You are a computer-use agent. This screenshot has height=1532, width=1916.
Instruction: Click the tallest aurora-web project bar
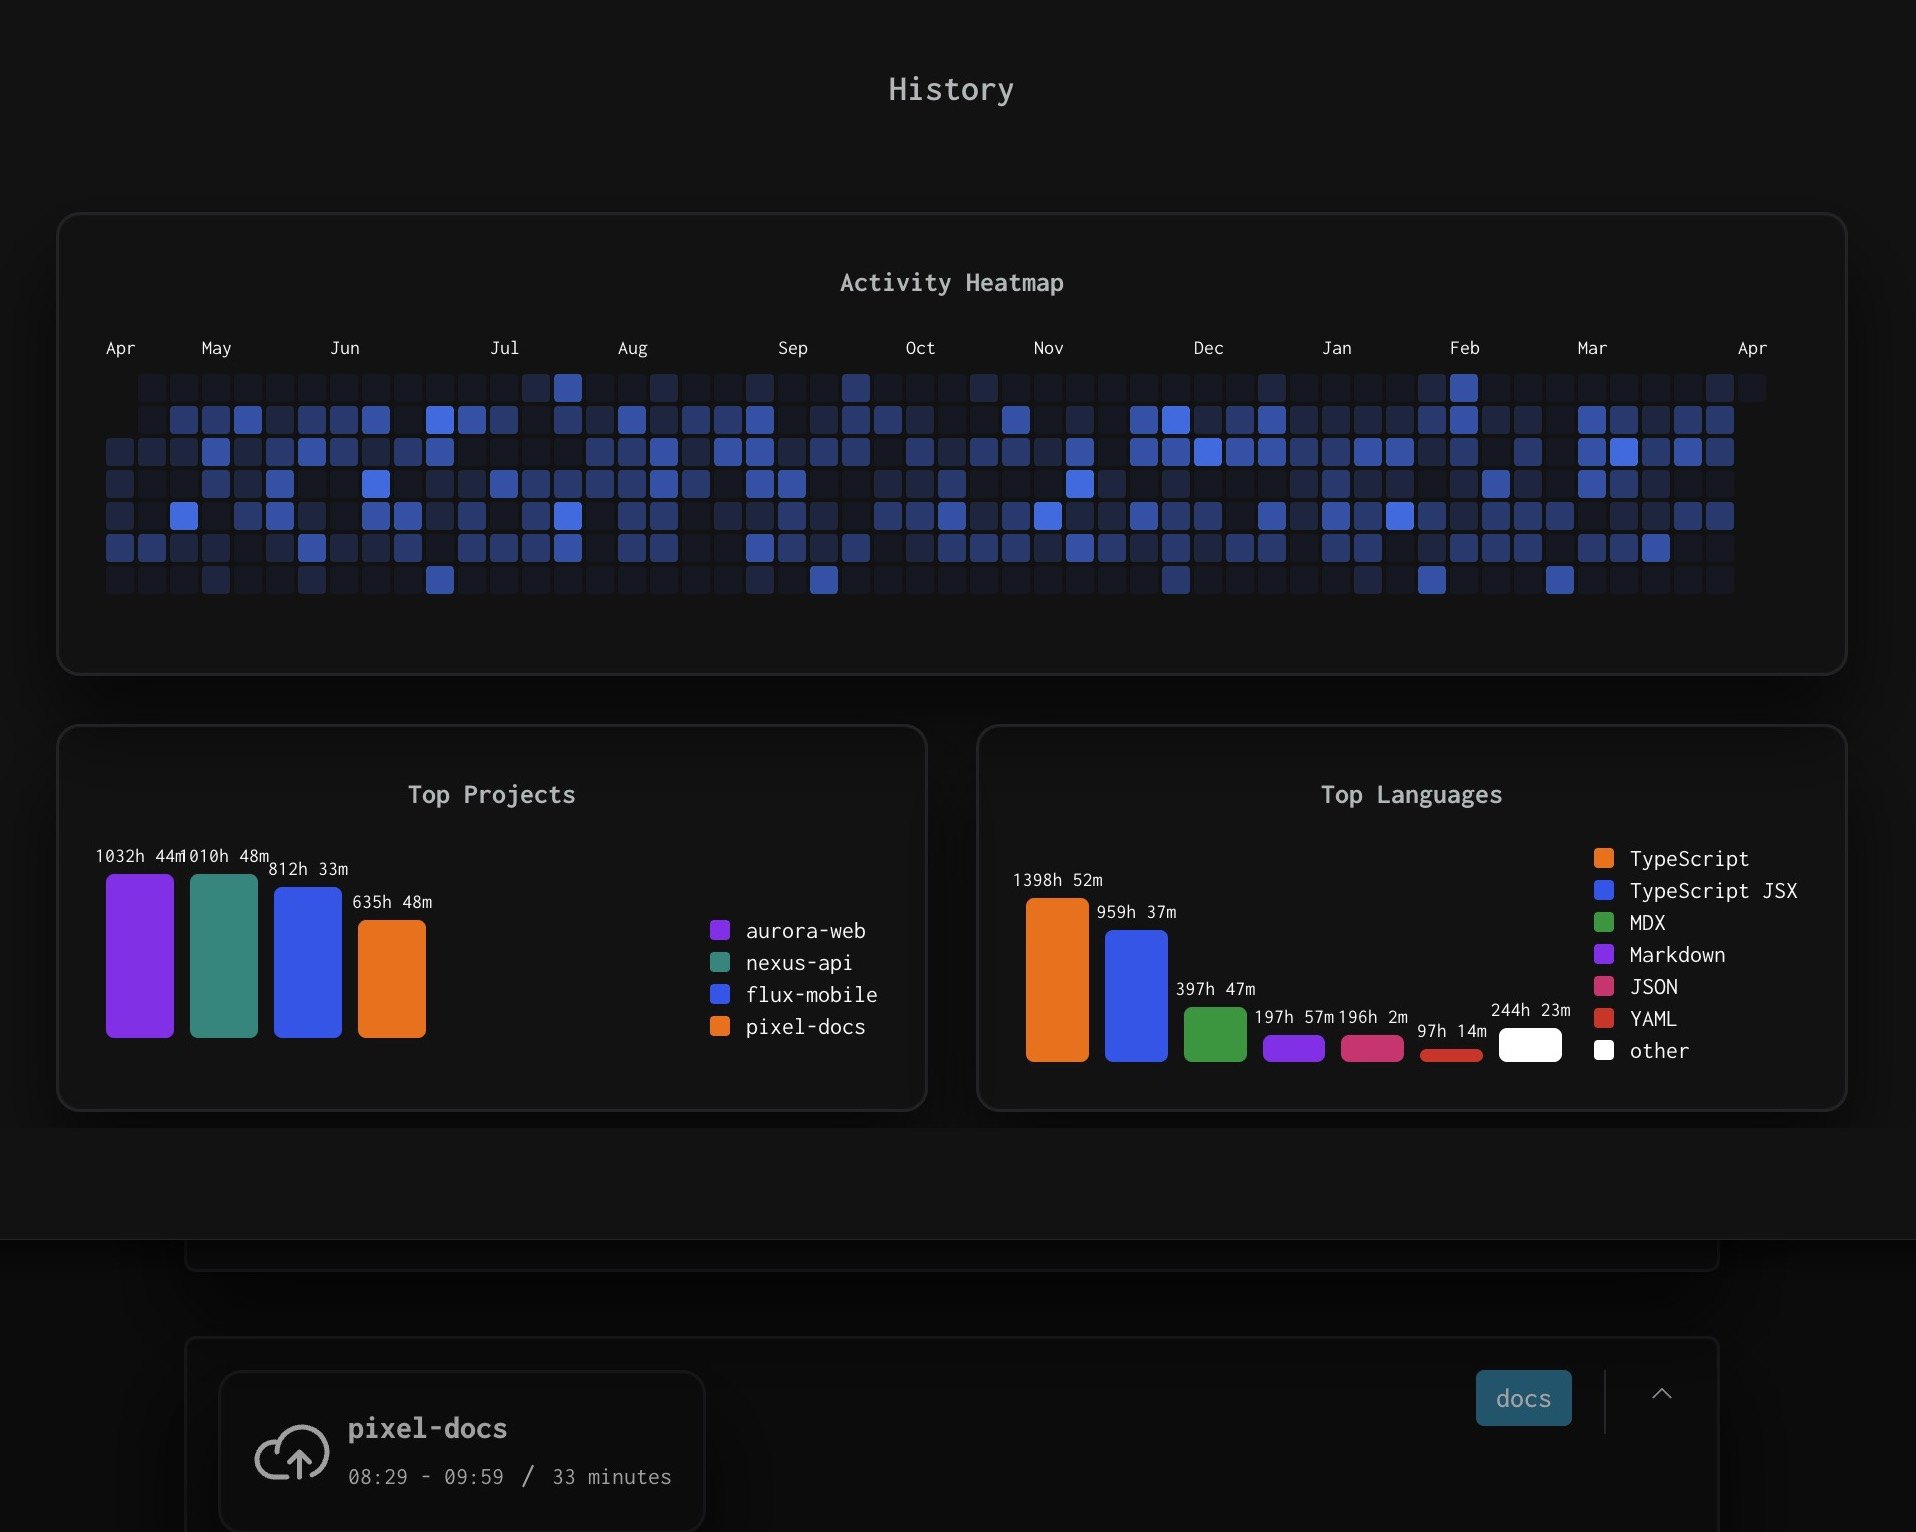pos(139,955)
